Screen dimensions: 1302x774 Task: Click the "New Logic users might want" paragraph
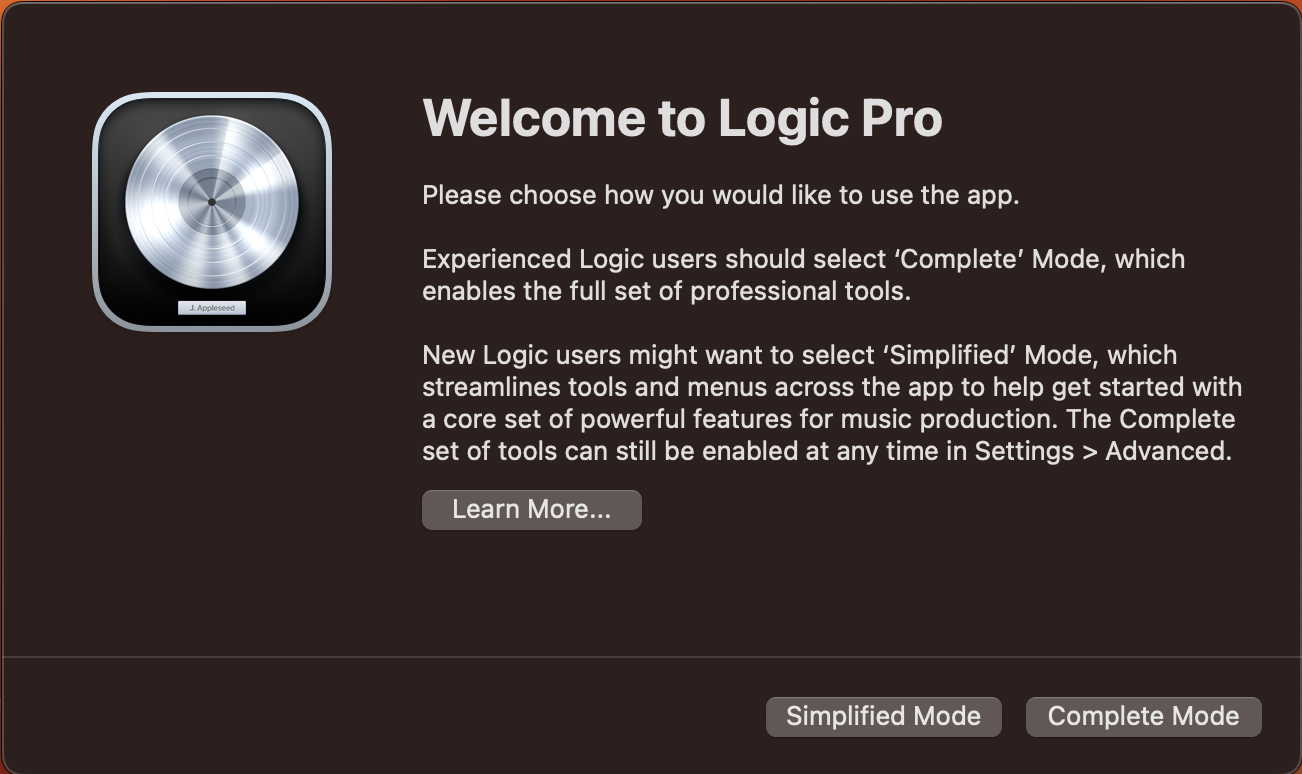[832, 403]
